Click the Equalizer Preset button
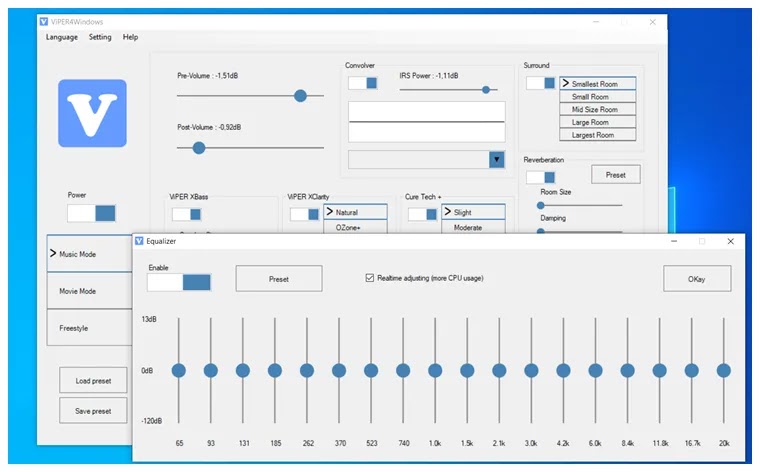Screen dimensions: 760x472 point(279,279)
